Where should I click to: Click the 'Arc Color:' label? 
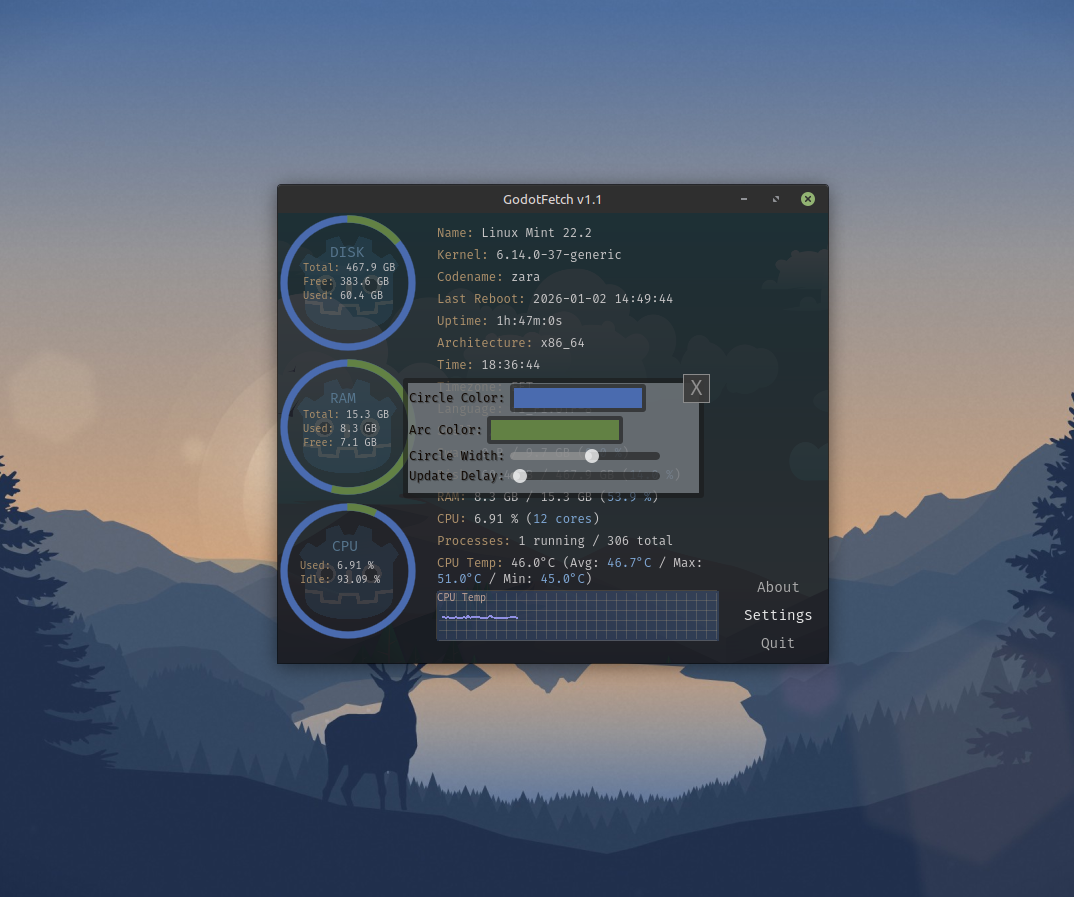[x=445, y=430]
